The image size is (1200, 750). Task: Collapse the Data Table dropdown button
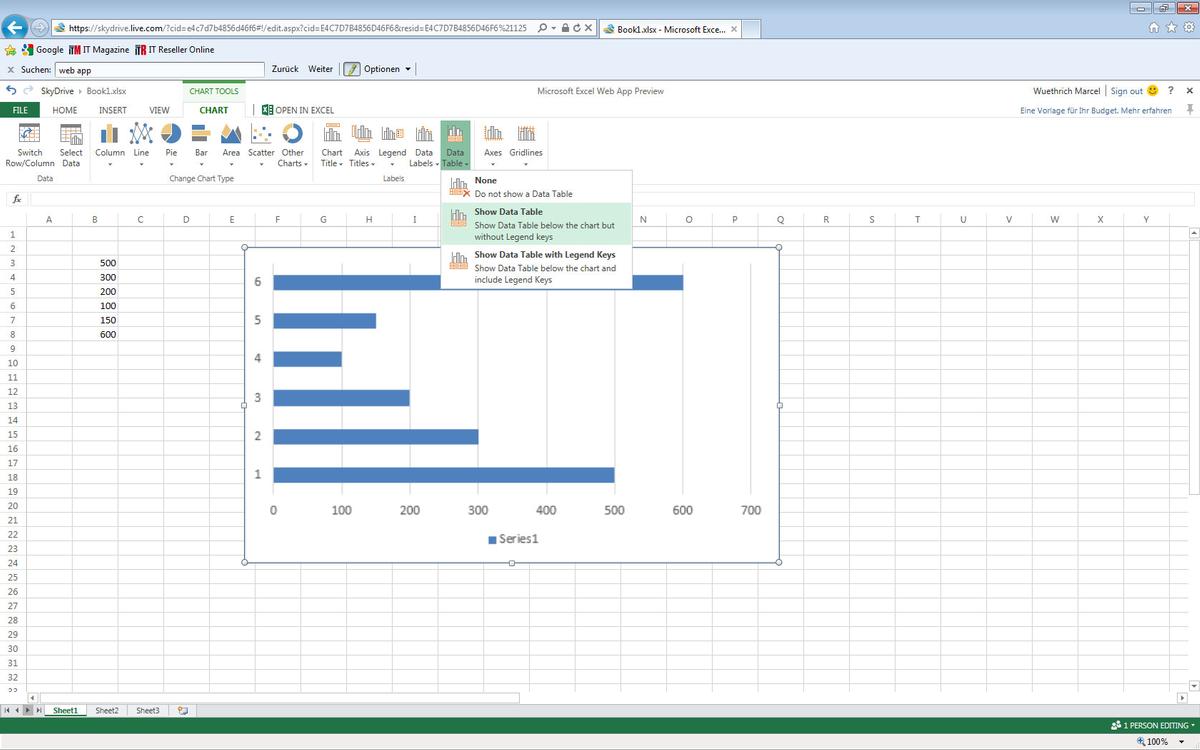[455, 145]
